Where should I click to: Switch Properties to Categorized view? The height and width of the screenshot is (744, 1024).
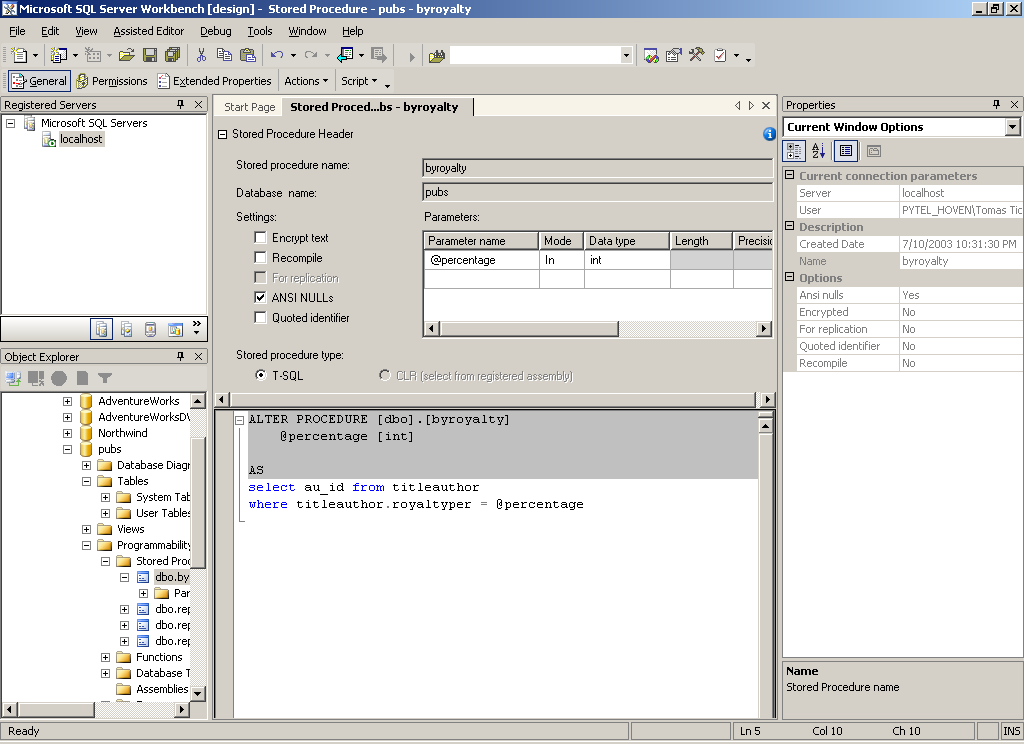[x=794, y=152]
